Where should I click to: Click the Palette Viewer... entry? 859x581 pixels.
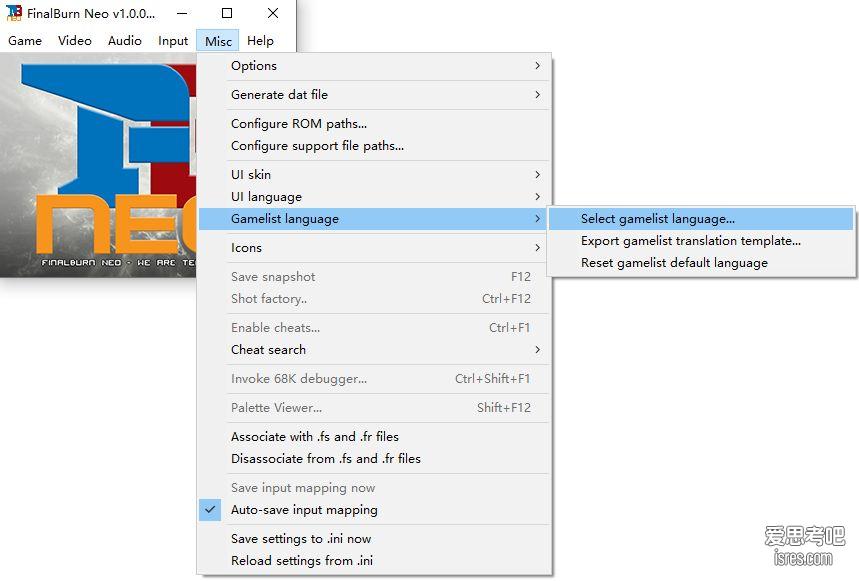[x=375, y=407]
